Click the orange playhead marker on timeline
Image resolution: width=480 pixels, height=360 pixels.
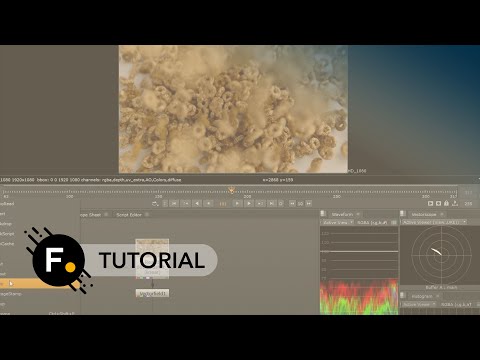232,191
